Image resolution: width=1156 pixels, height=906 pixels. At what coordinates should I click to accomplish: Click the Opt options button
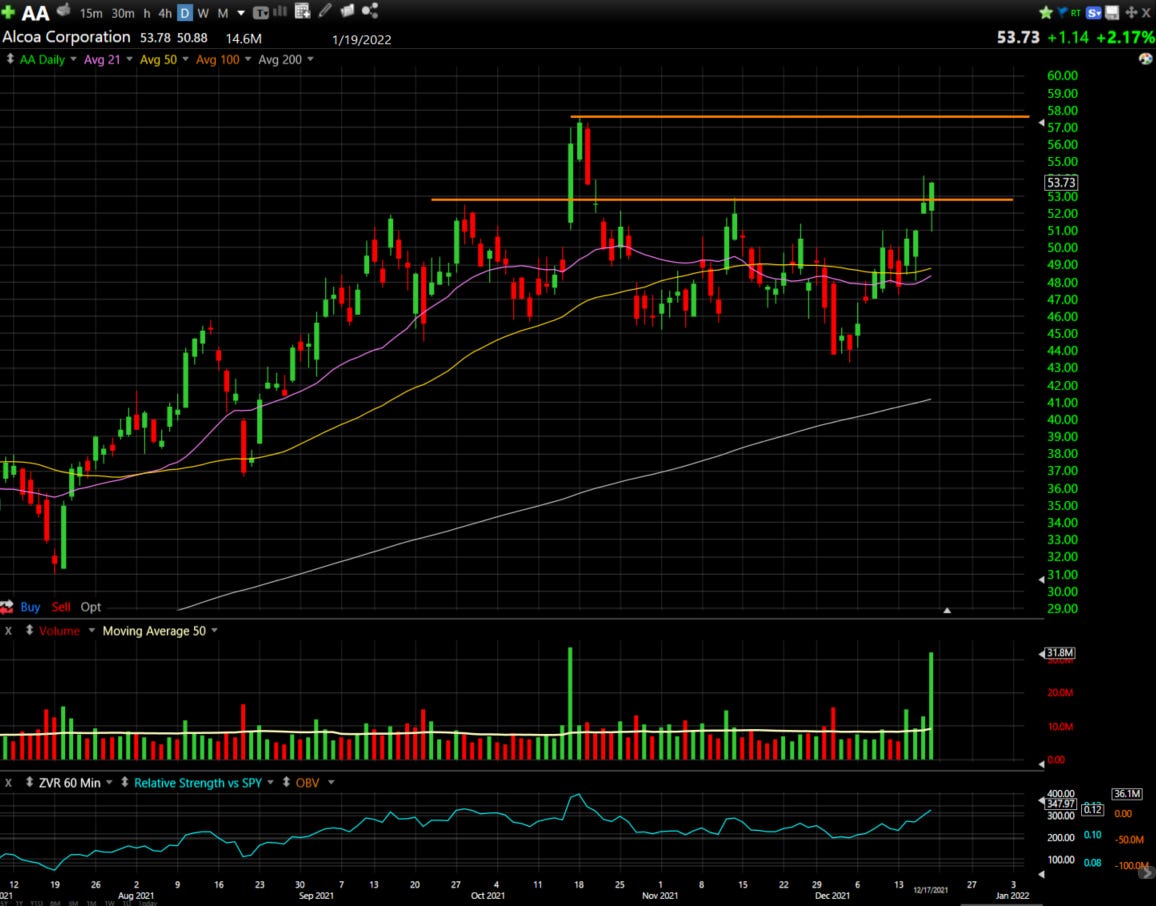coord(91,607)
